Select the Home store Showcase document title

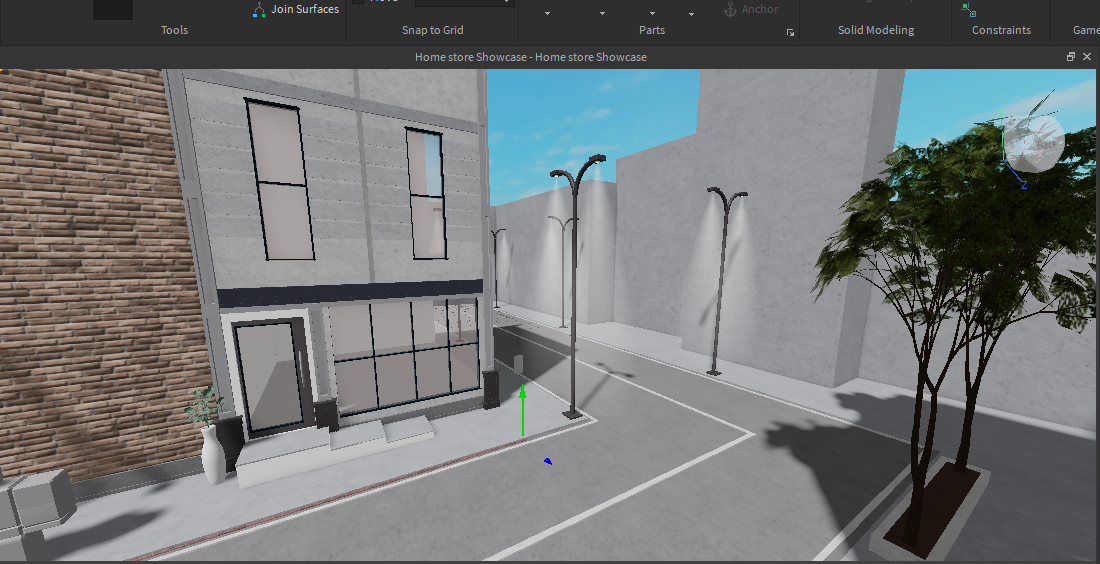click(530, 57)
